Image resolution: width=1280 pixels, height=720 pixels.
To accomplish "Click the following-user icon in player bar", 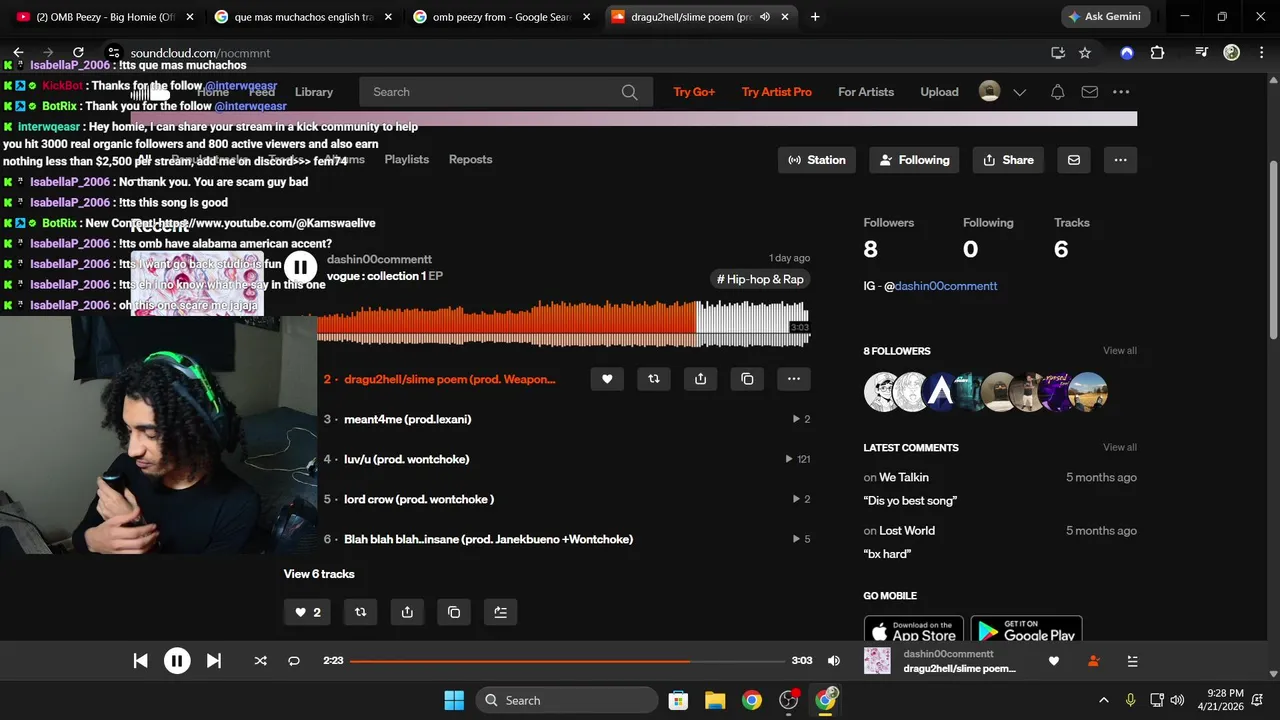I will tap(1093, 661).
